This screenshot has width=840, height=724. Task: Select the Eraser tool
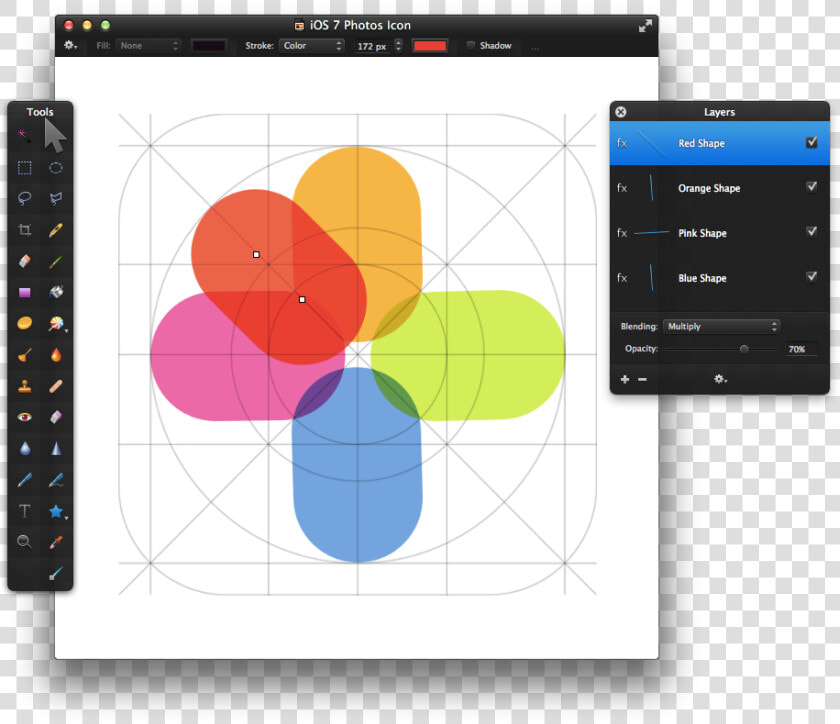click(24, 261)
